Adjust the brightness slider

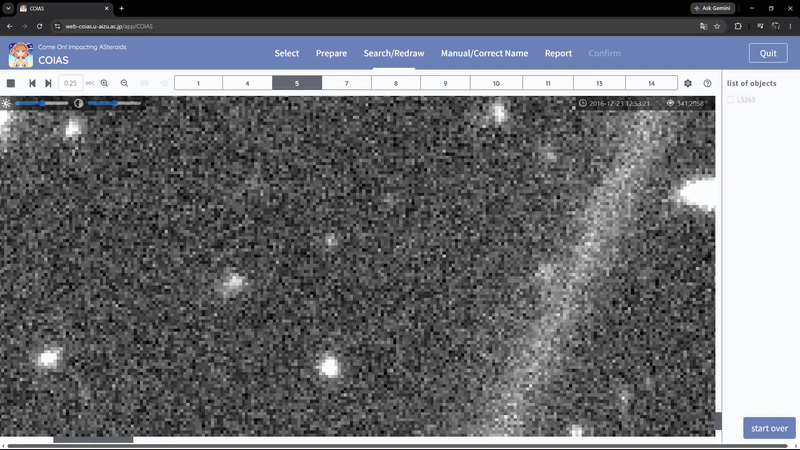pos(42,103)
